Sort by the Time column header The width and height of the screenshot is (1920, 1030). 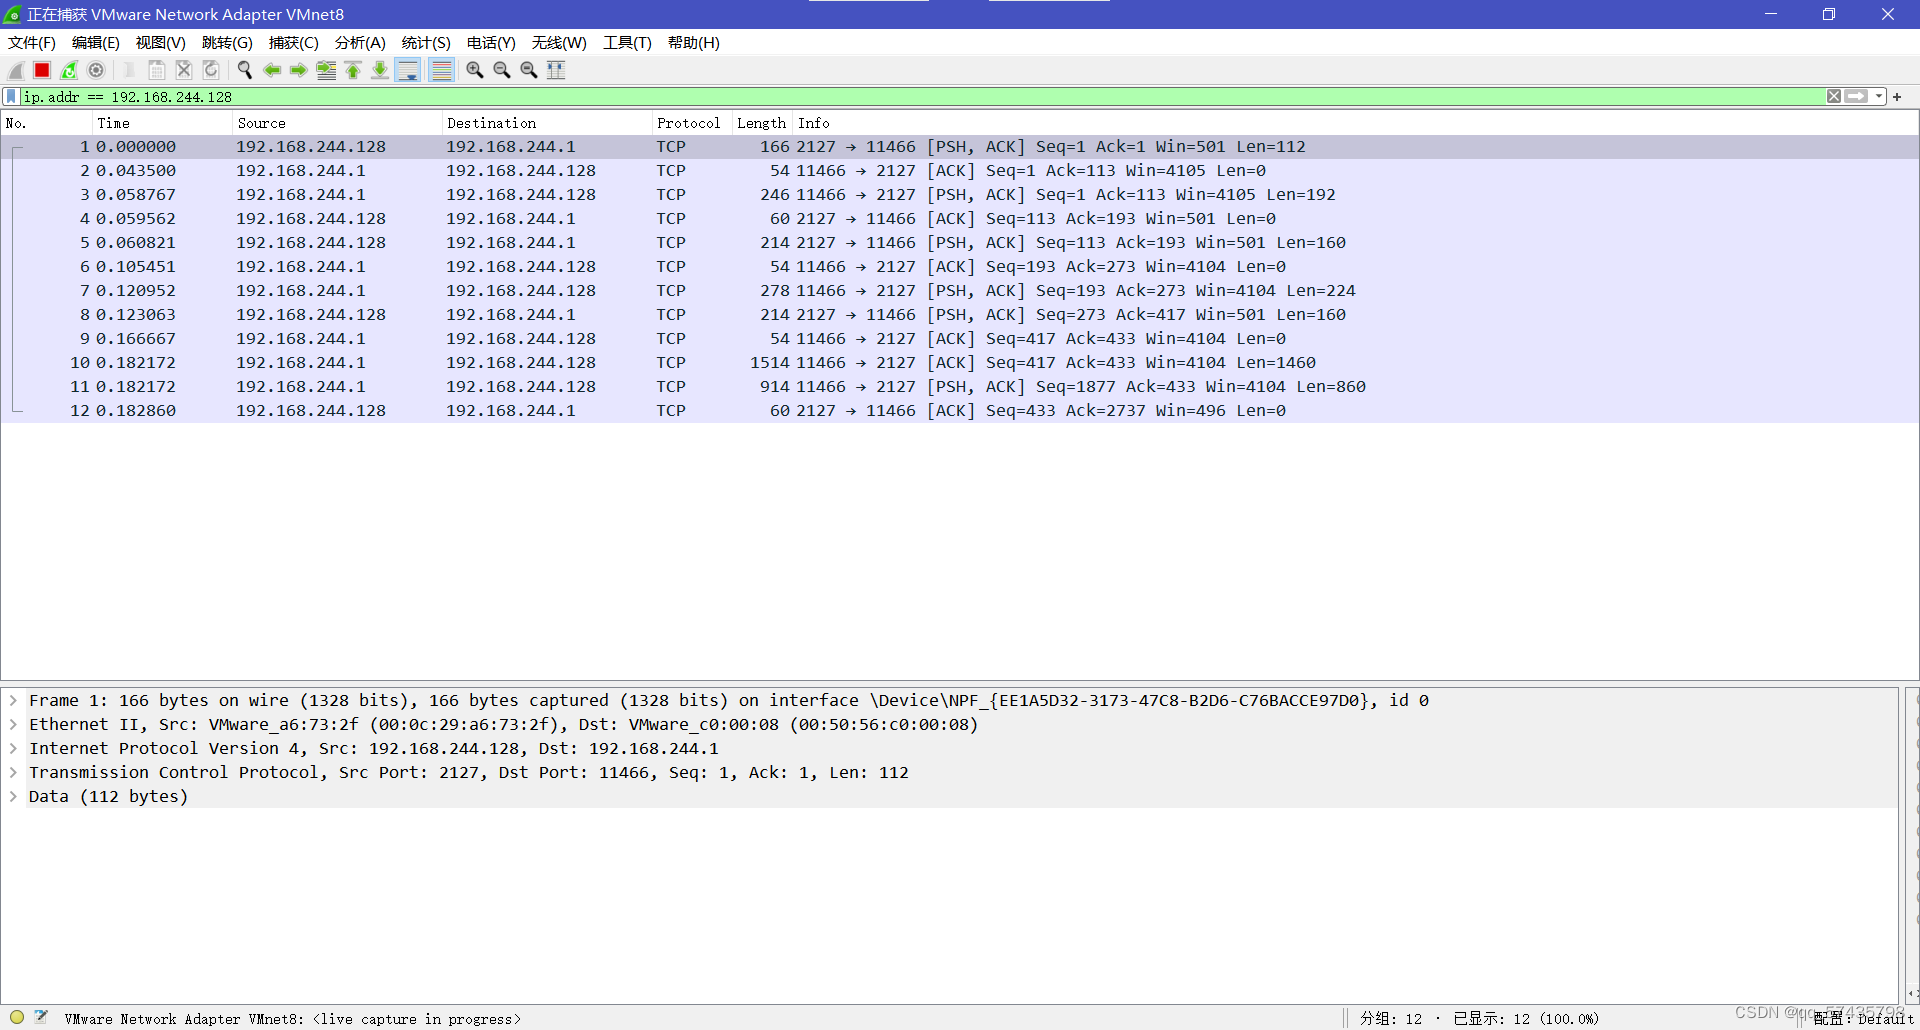[x=163, y=123]
